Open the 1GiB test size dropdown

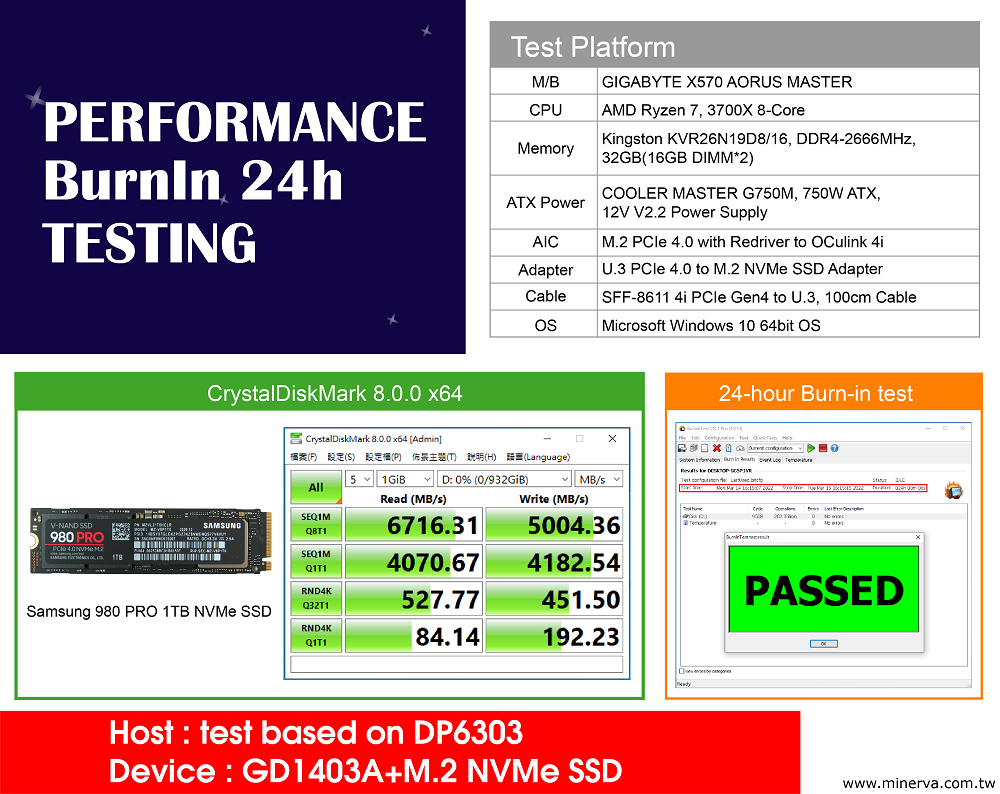pyautogui.click(x=406, y=480)
